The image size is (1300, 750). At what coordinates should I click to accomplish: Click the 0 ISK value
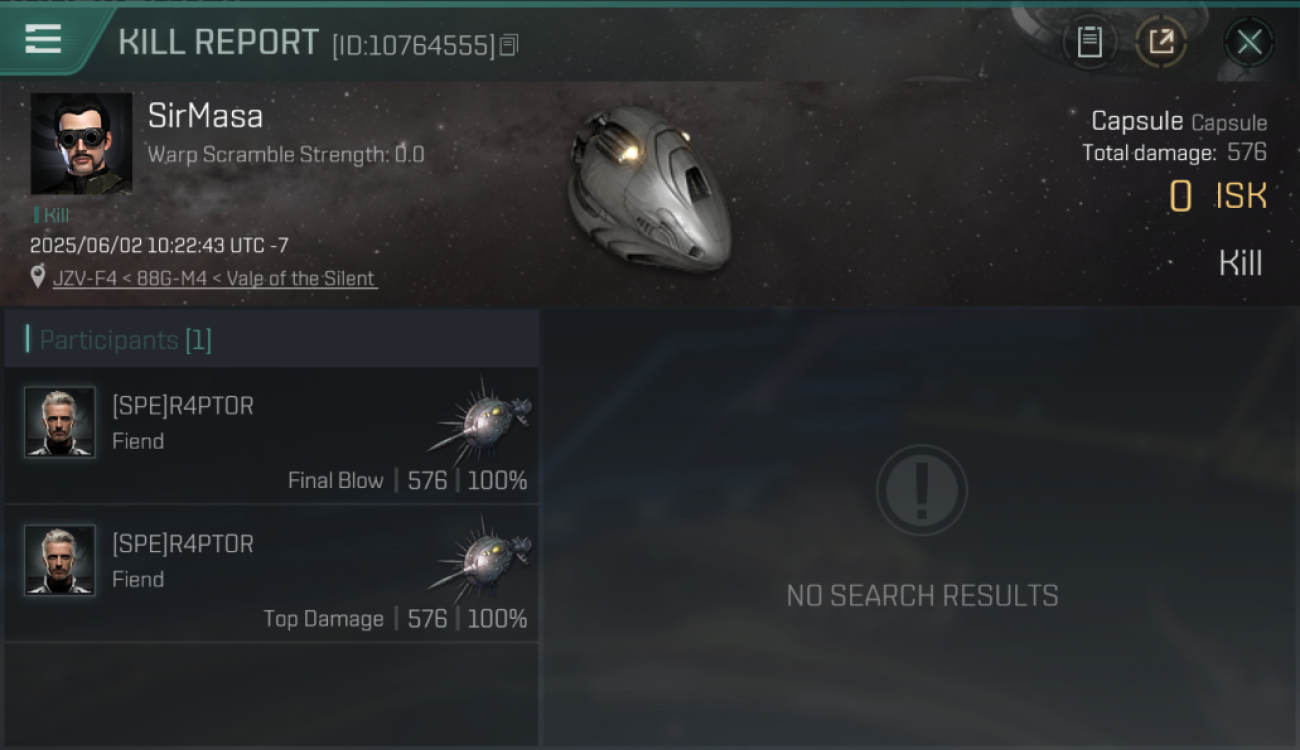(1218, 196)
